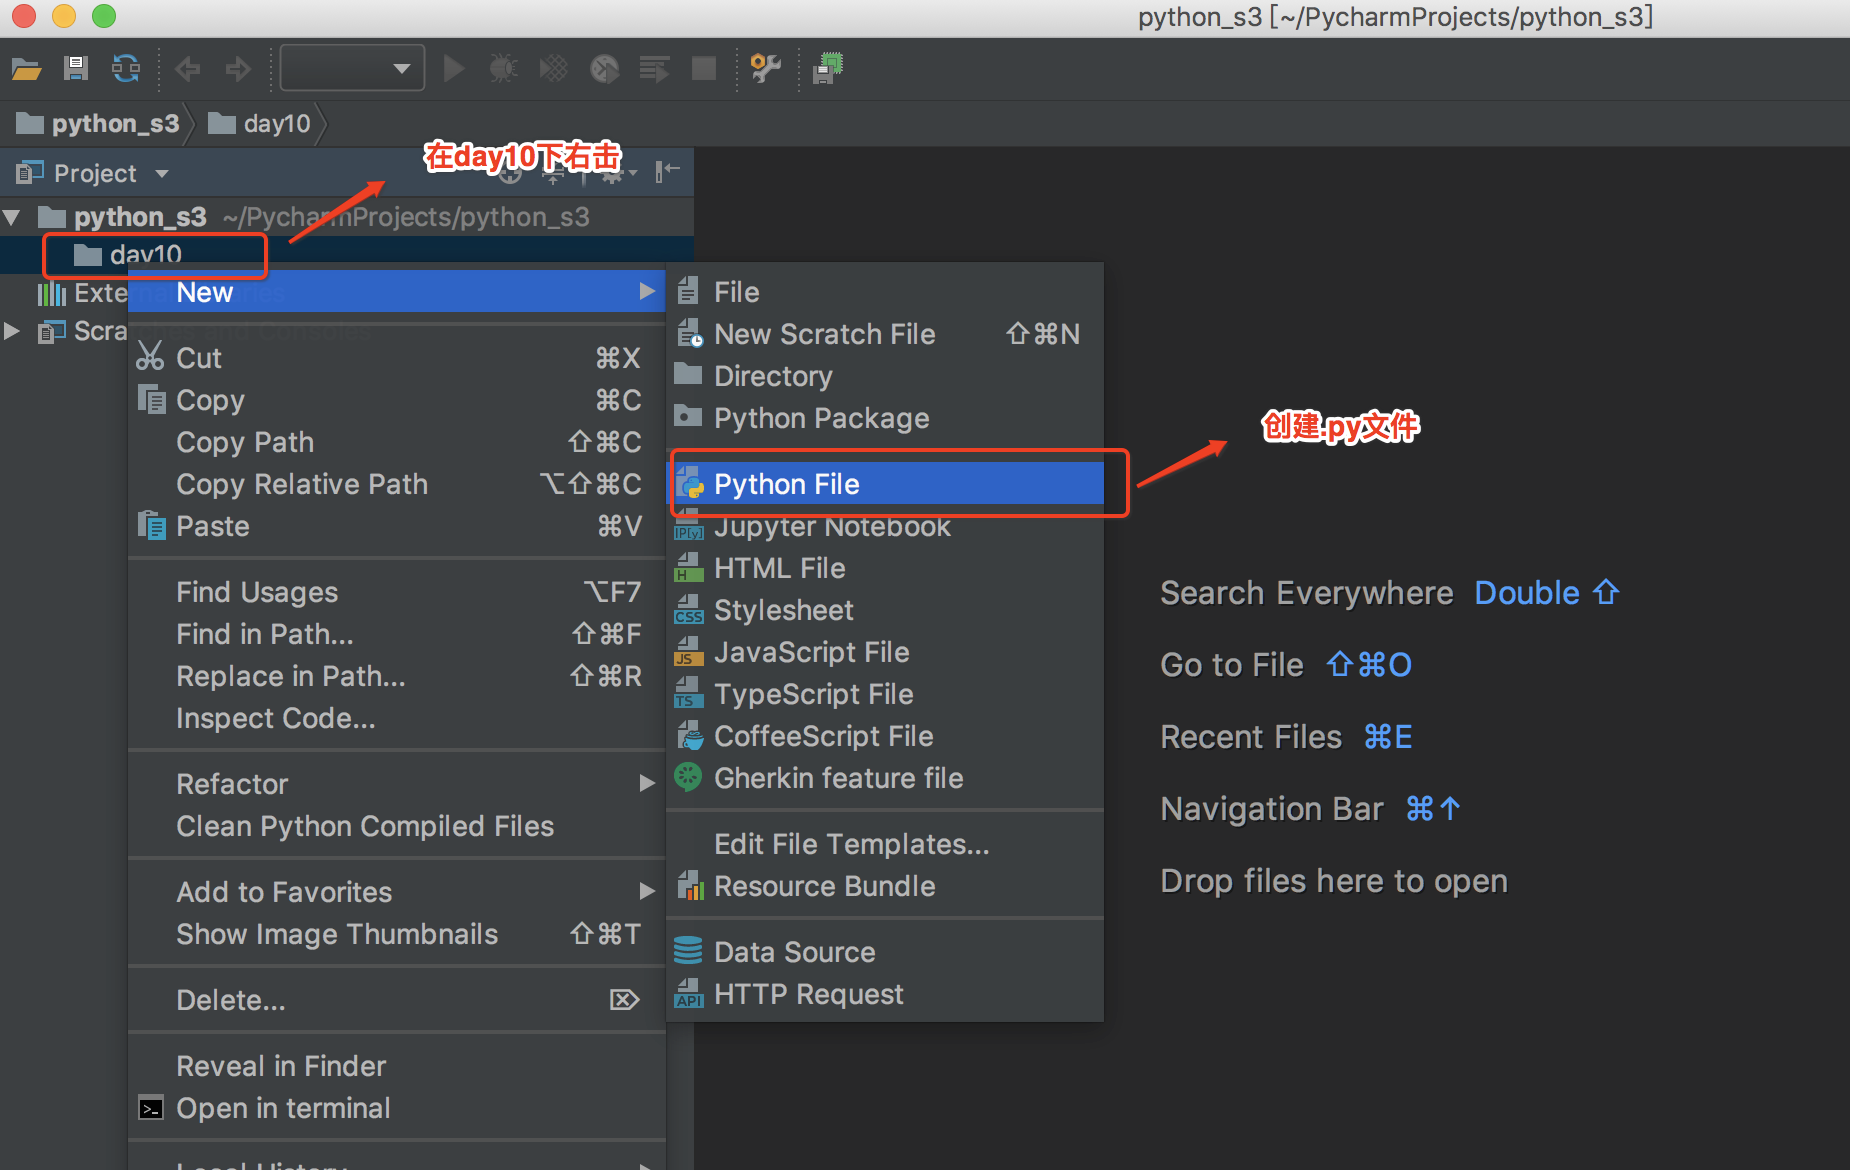Open the New submenu

pos(397,291)
